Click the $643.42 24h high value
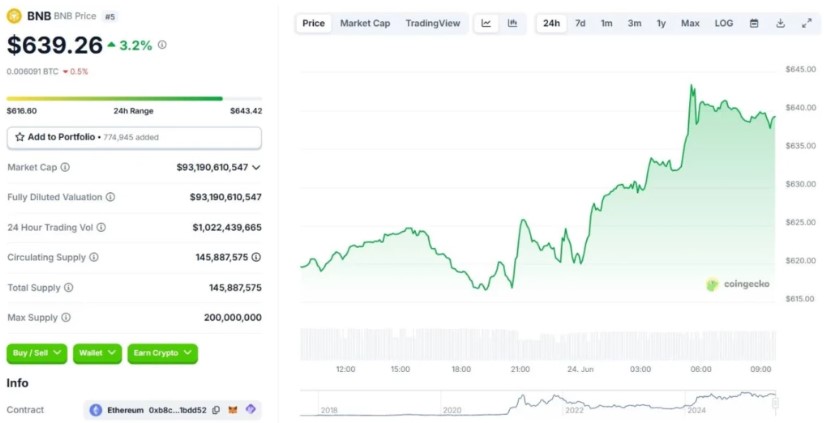The width and height of the screenshot is (830, 423). point(246,111)
